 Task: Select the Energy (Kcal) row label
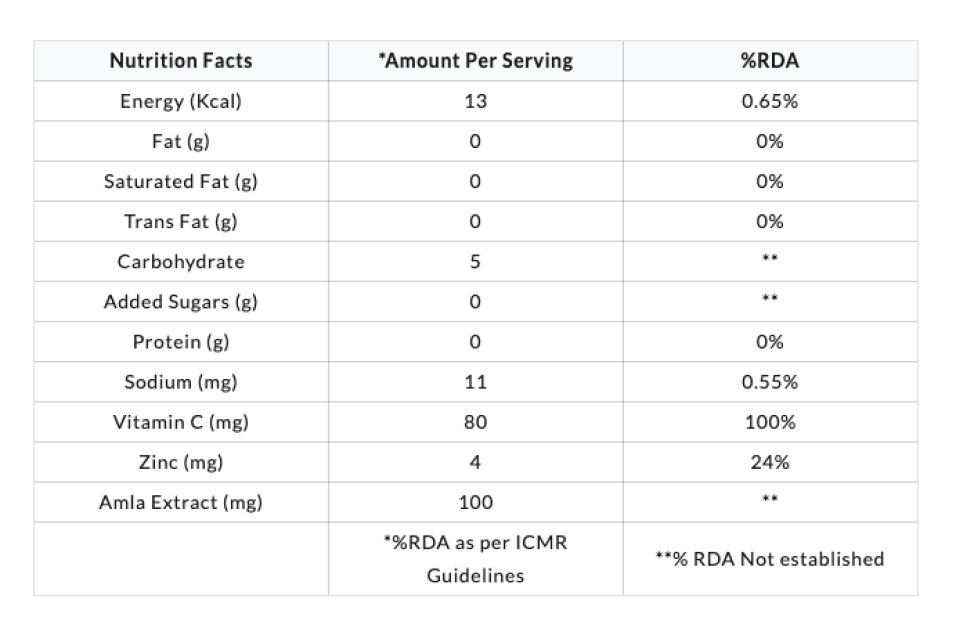pos(181,101)
